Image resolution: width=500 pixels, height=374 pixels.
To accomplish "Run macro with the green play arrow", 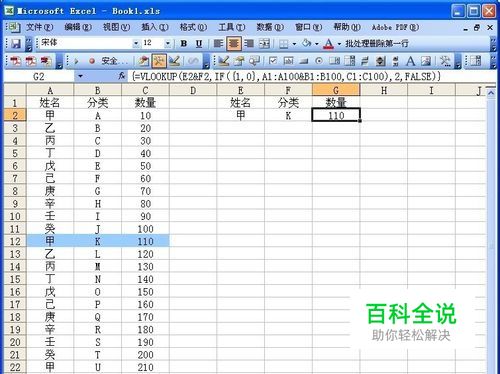I will (x=76, y=61).
